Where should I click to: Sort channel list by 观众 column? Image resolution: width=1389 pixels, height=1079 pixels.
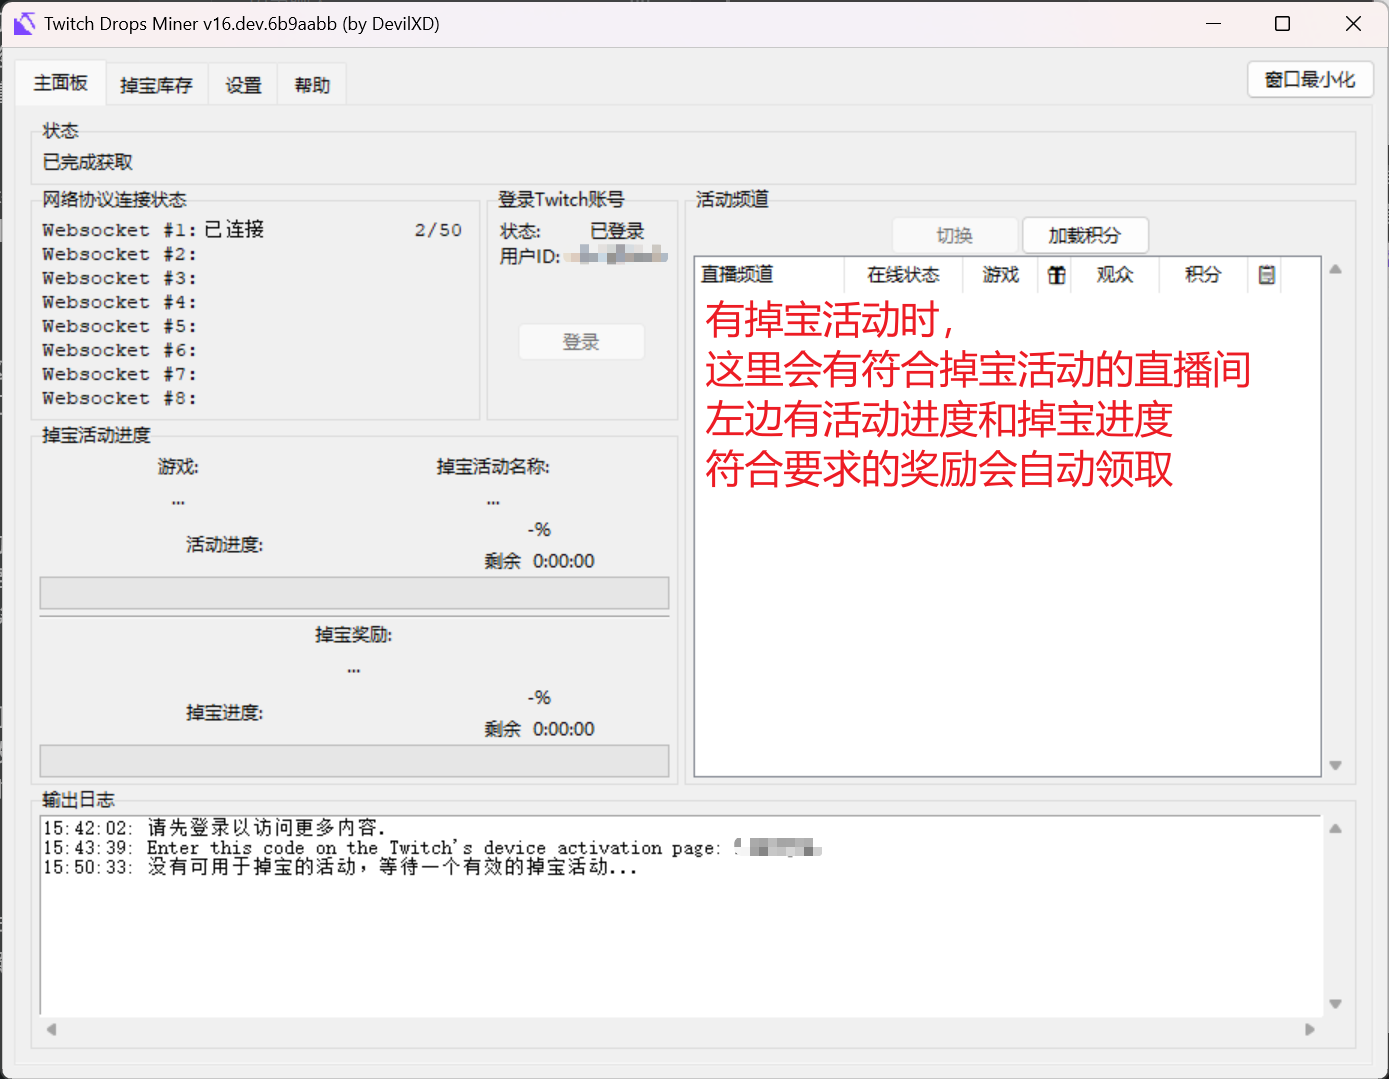coord(1115,274)
